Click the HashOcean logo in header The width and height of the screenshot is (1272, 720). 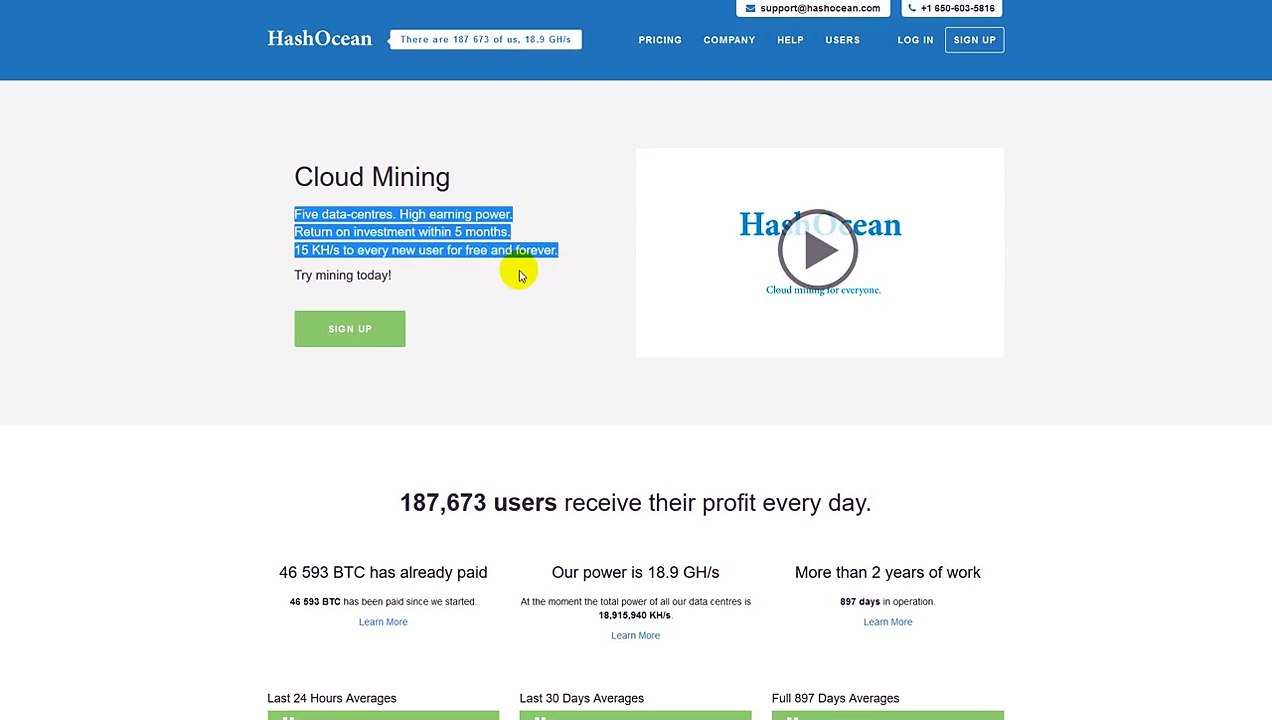tap(319, 39)
